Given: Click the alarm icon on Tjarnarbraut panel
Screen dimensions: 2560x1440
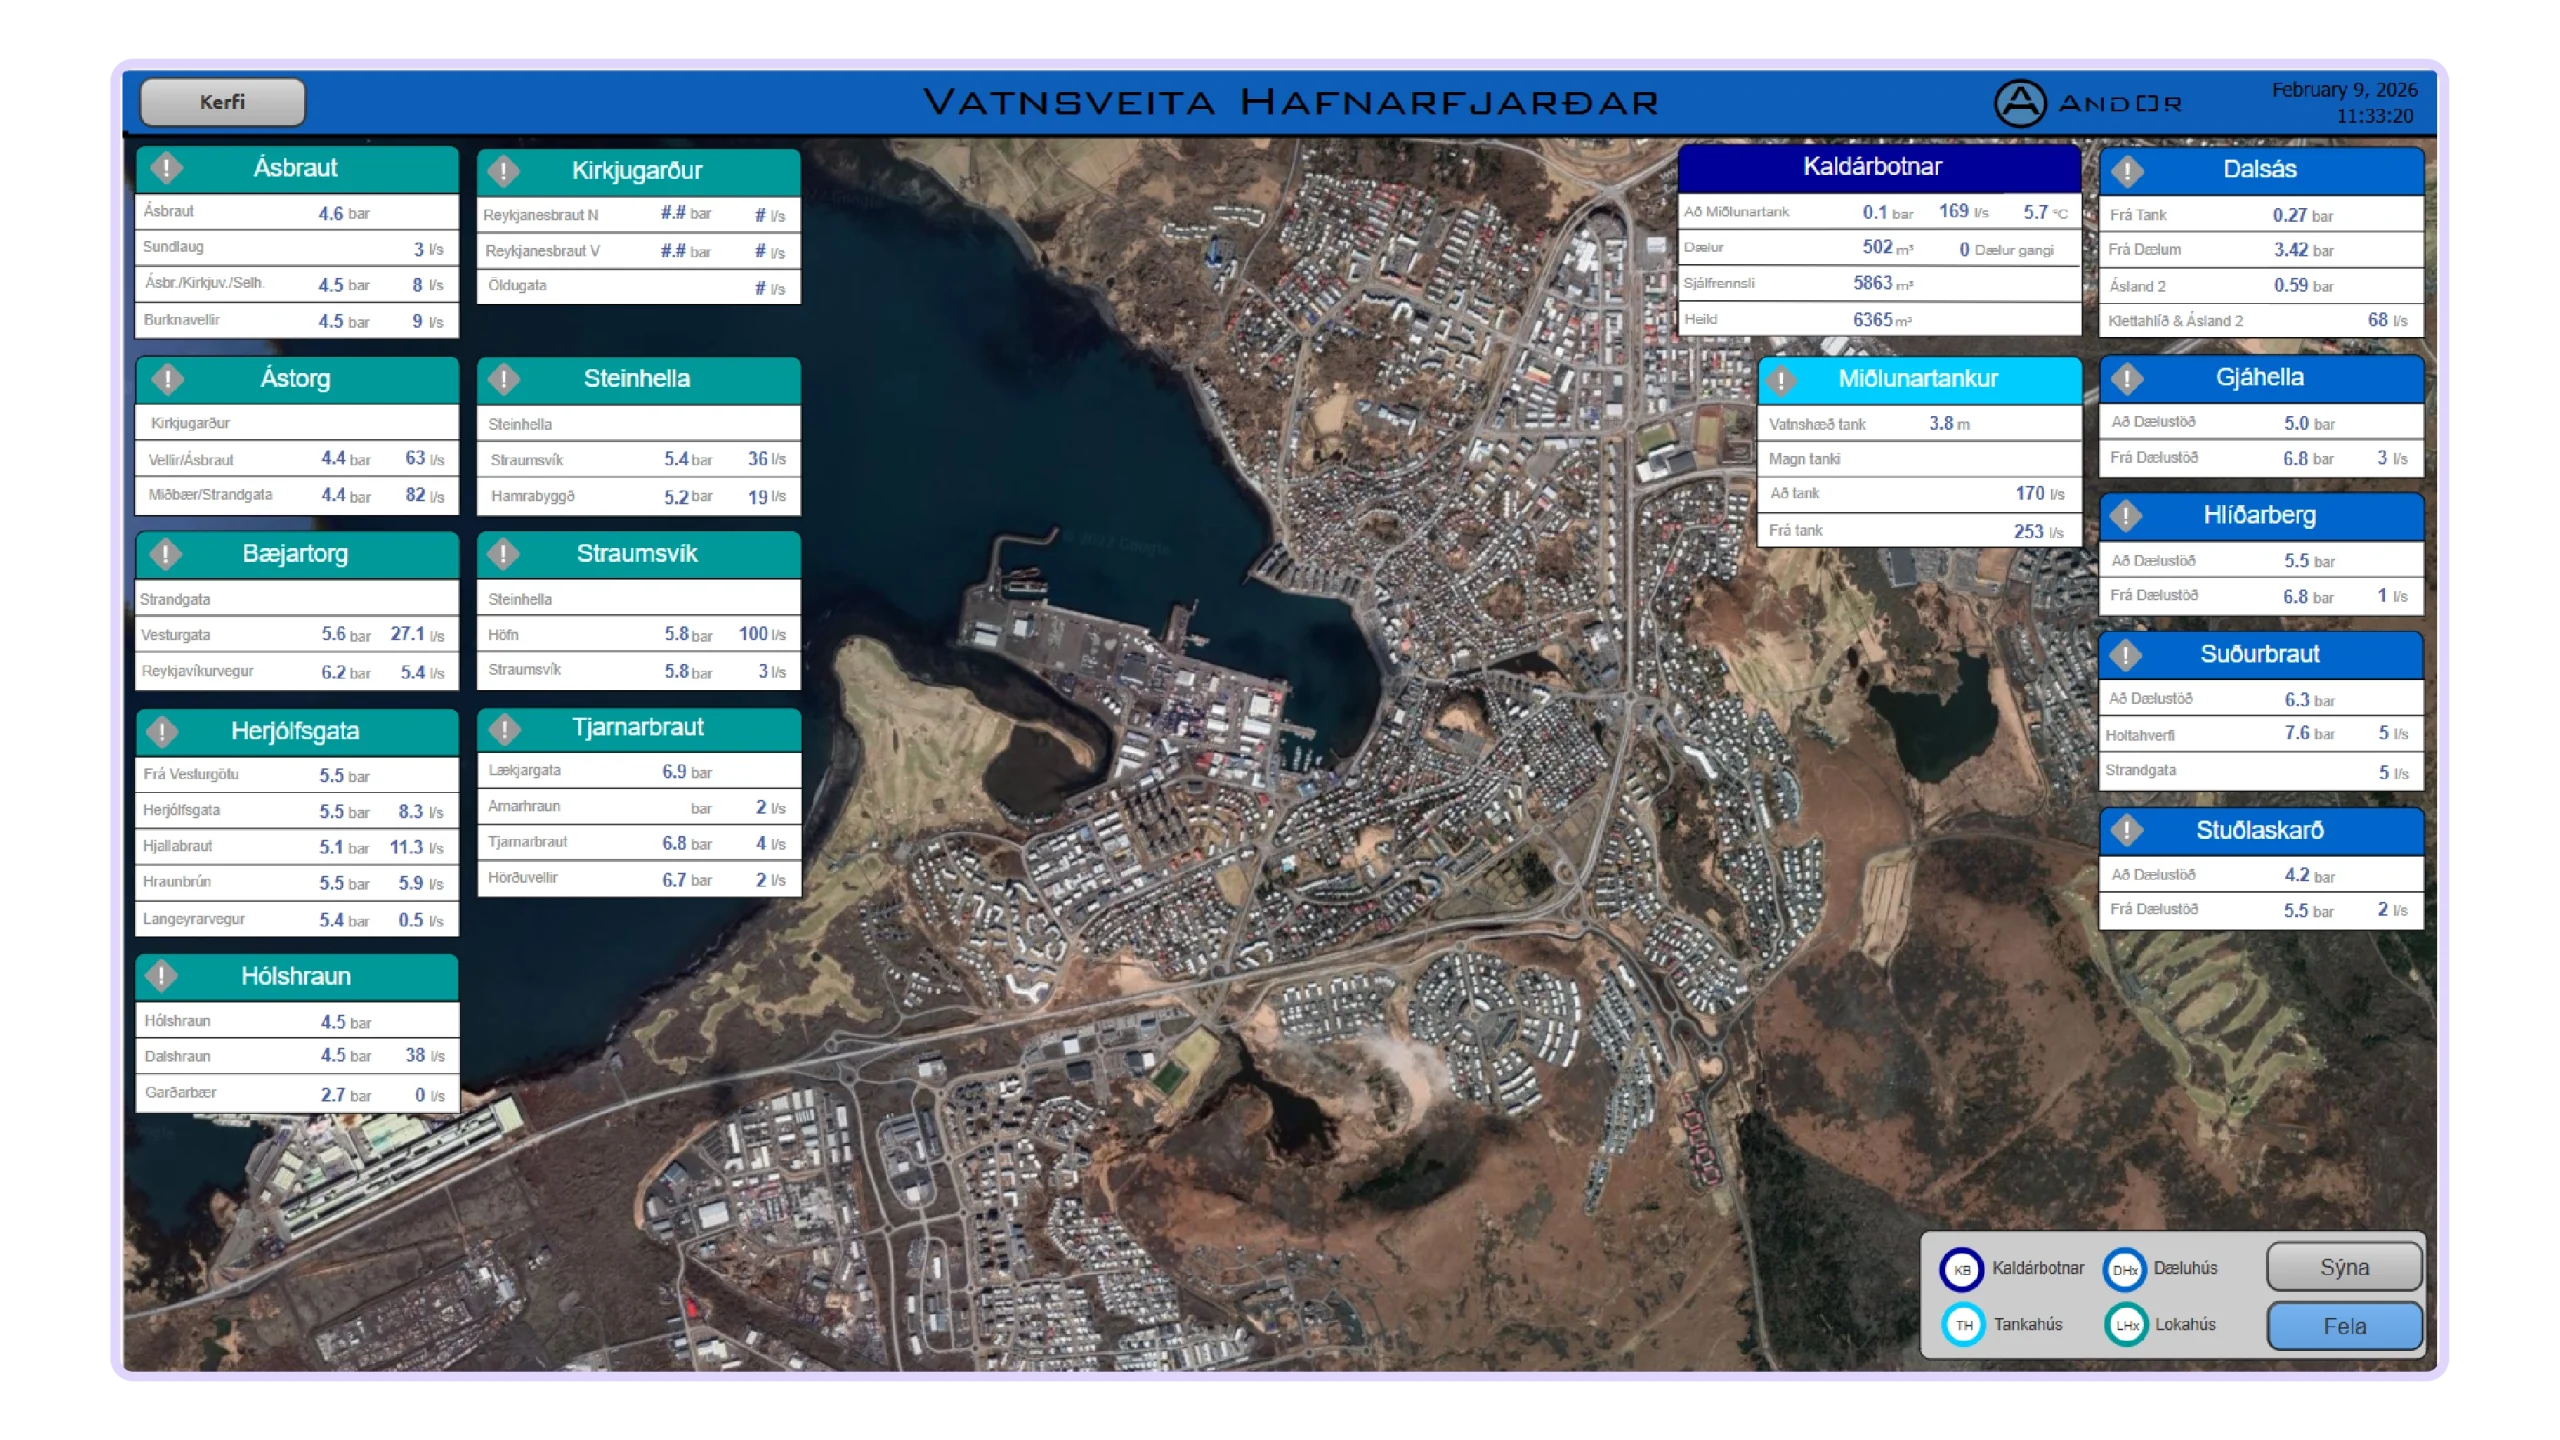Looking at the screenshot, I should coord(504,729).
